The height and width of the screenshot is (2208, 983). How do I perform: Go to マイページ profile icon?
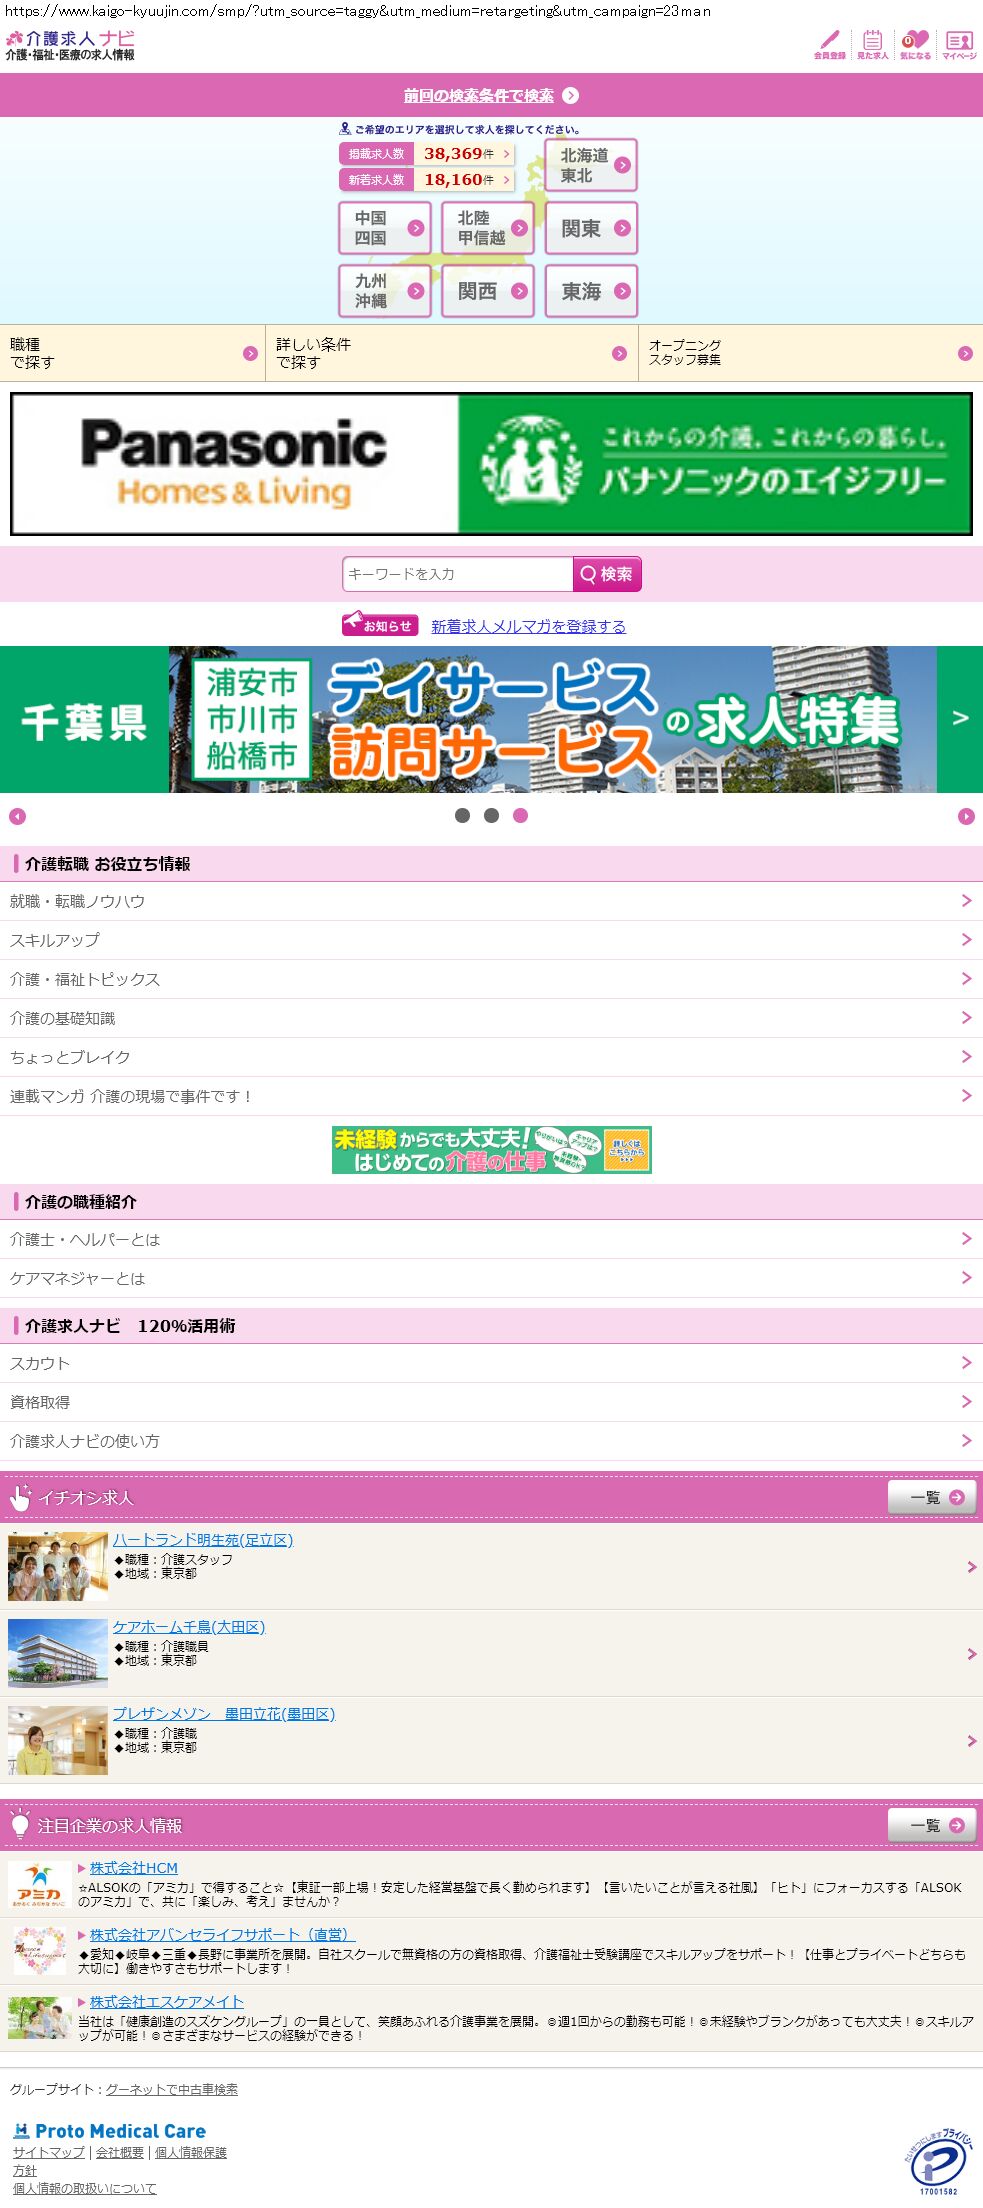click(959, 44)
